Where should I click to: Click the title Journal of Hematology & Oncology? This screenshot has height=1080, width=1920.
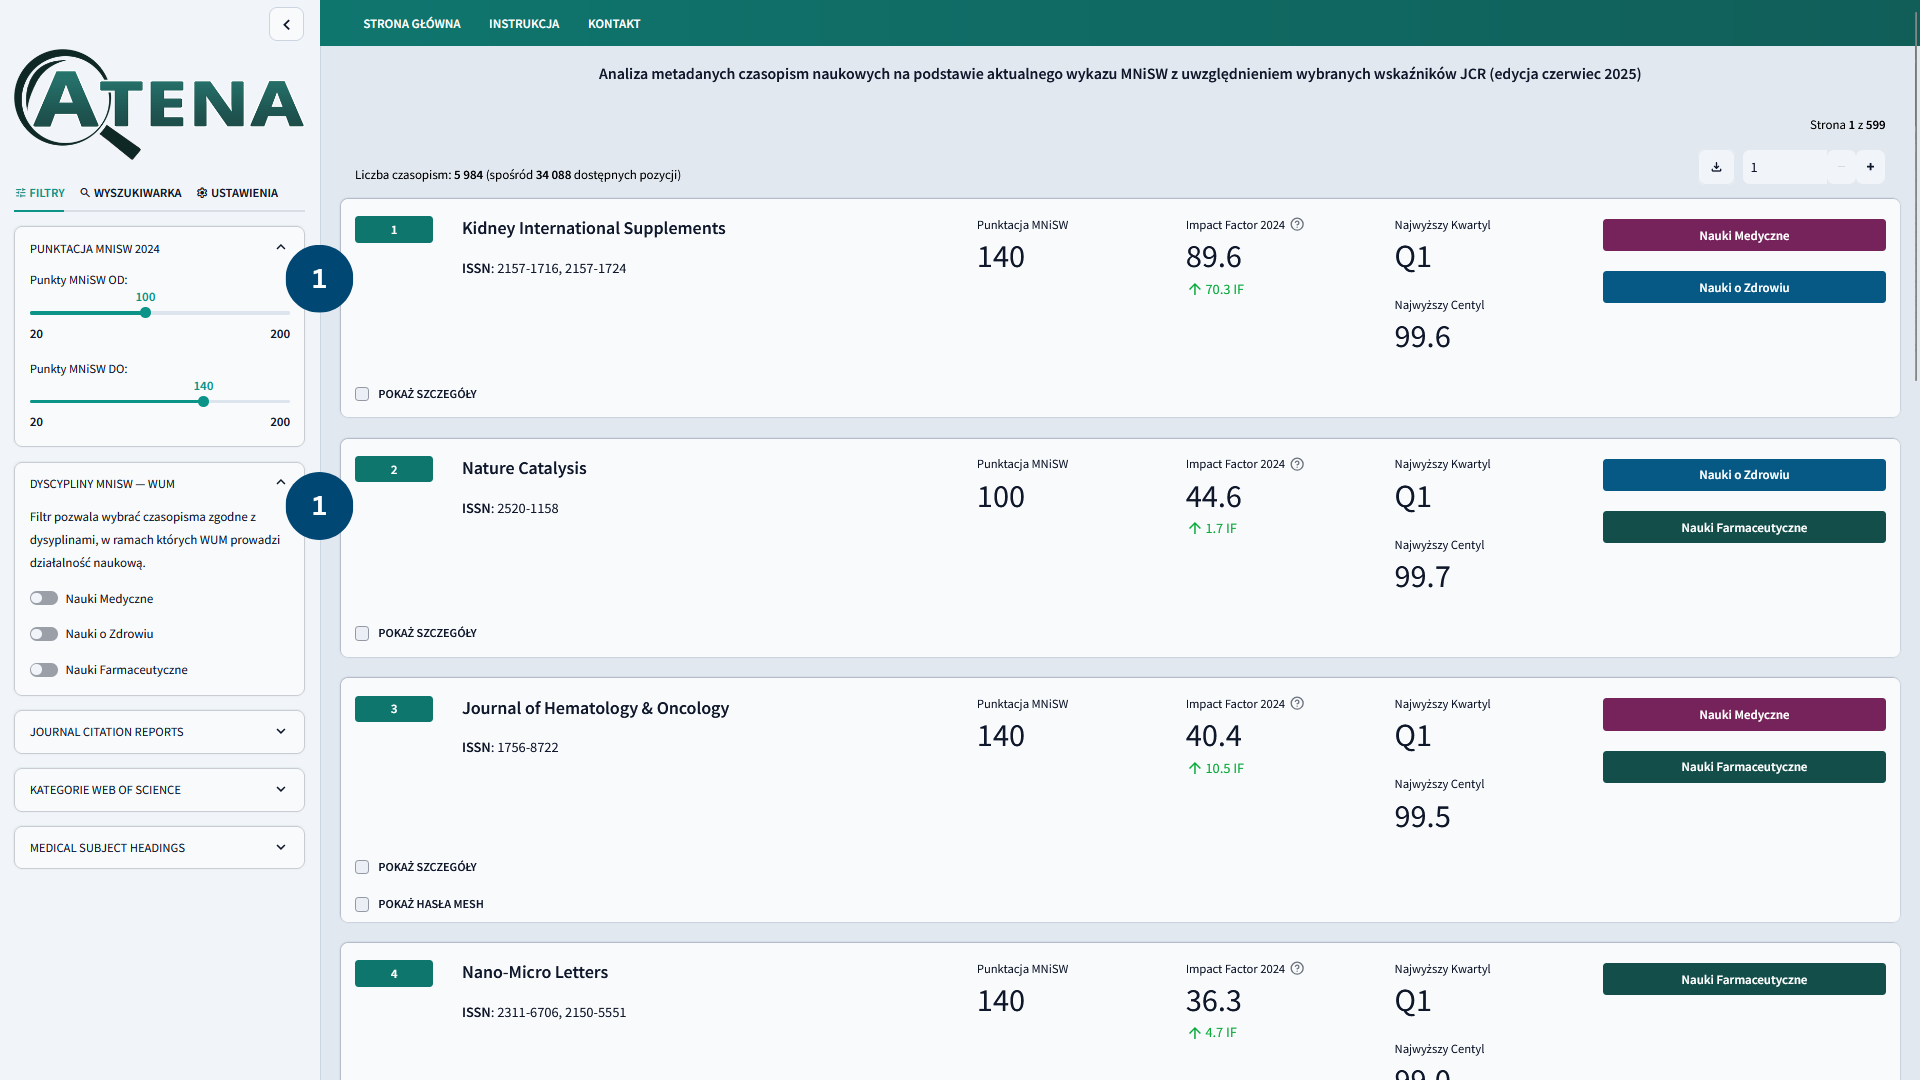[595, 708]
